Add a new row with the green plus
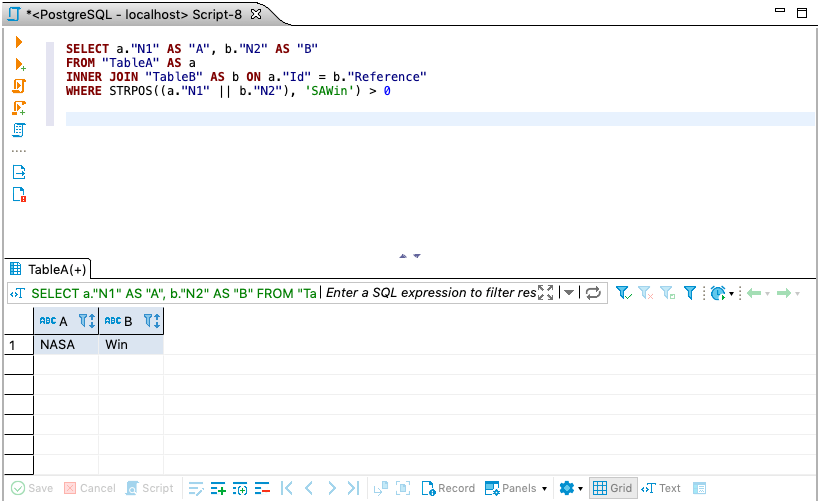The width and height of the screenshot is (818, 501). (218, 488)
